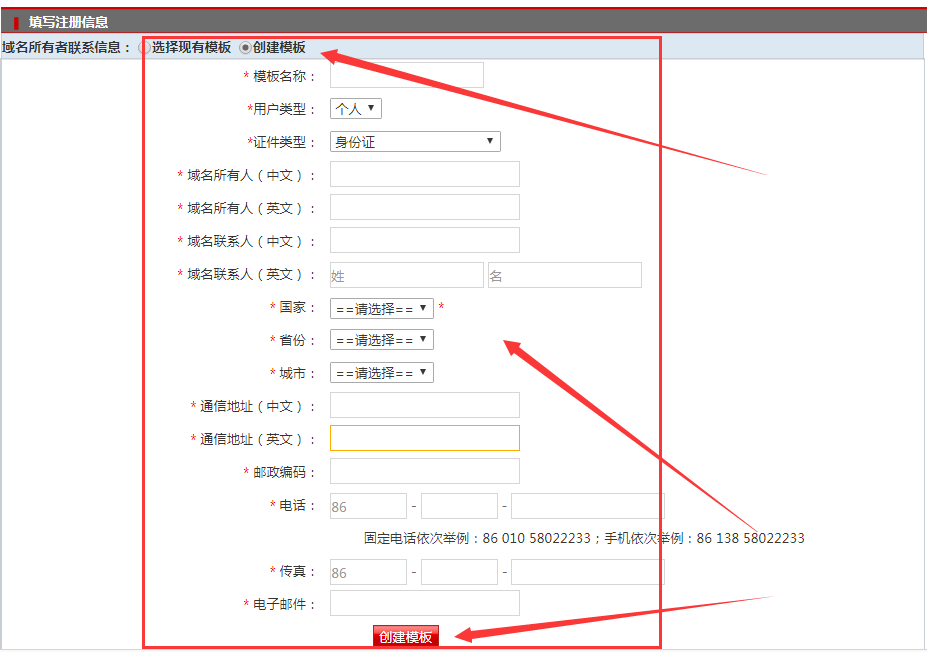
Task: Focus the 通信地址（英文）input field
Action: (x=424, y=438)
